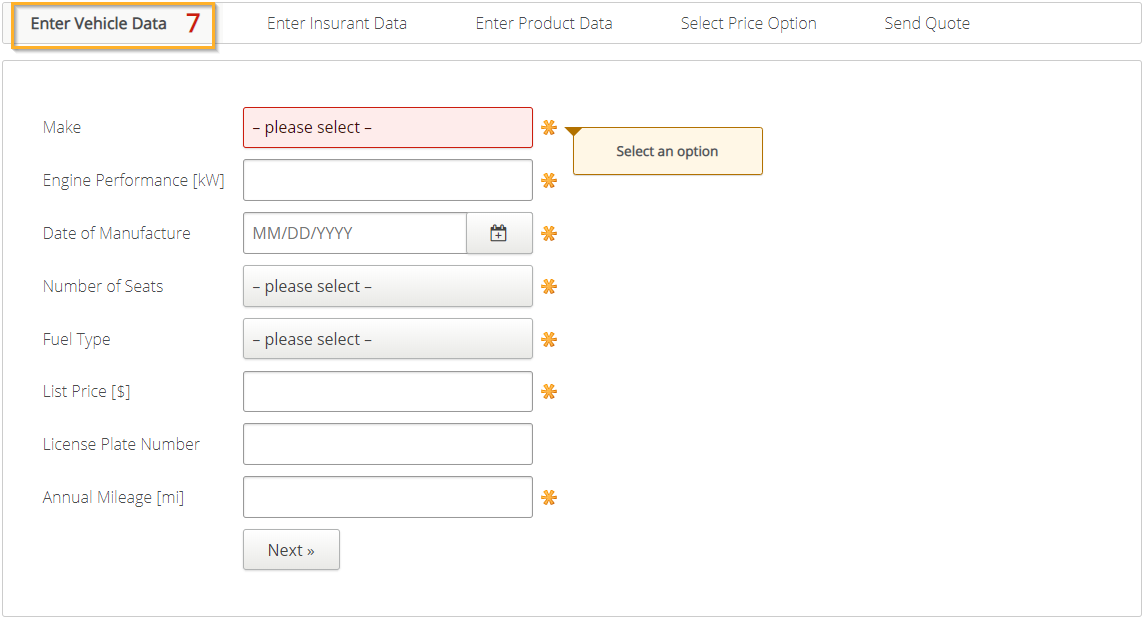Open the Fuel Type dropdown
1144x619 pixels.
[x=387, y=339]
